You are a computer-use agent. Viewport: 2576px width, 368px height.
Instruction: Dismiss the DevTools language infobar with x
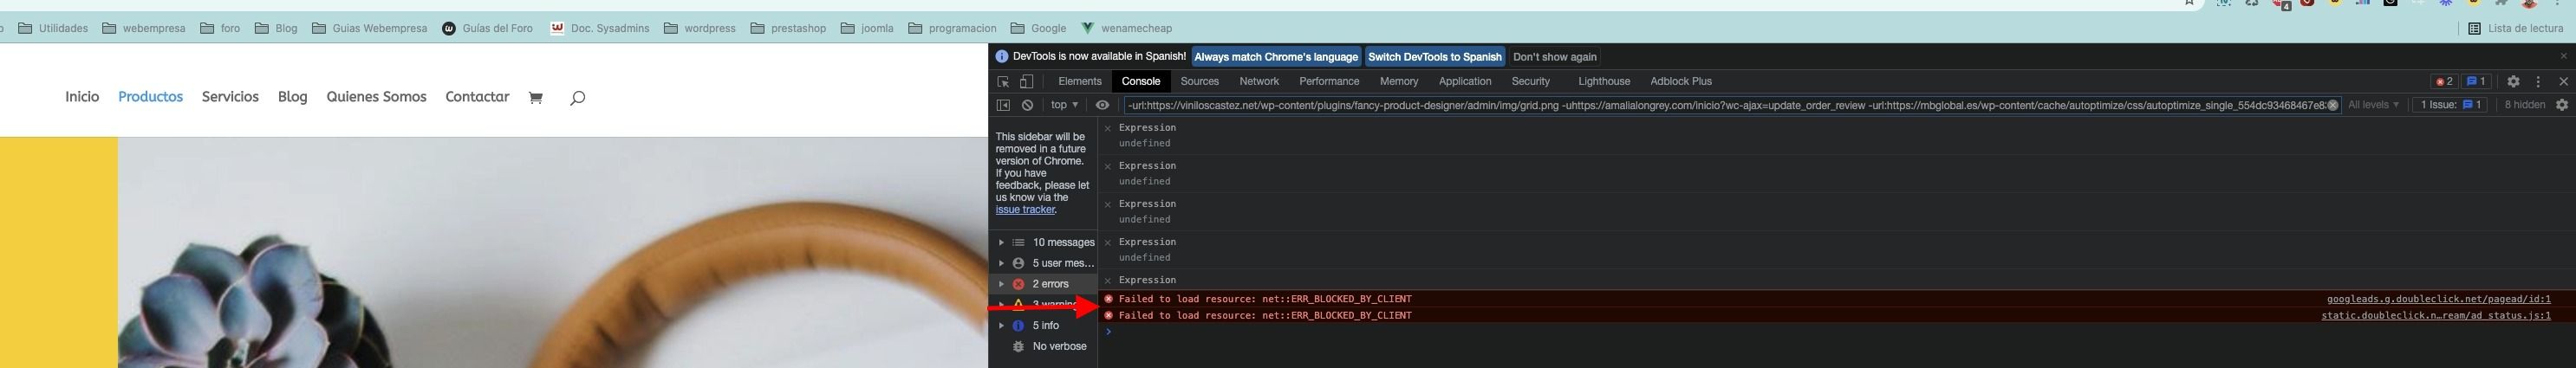pos(2563,57)
